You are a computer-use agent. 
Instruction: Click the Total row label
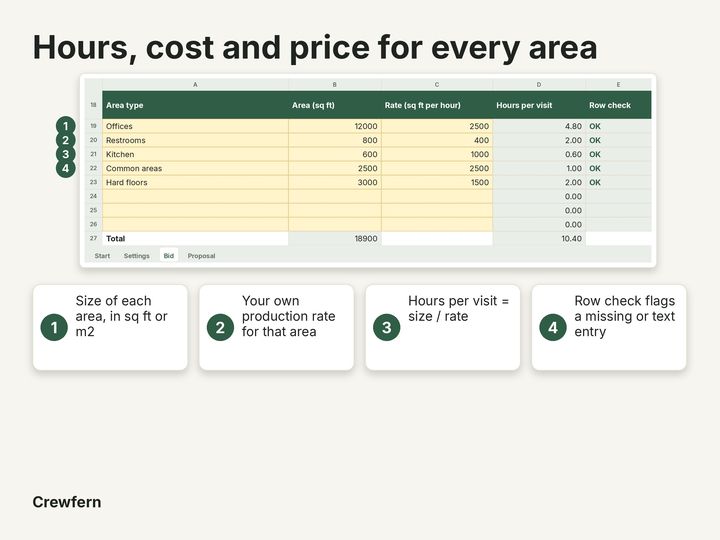[115, 238]
